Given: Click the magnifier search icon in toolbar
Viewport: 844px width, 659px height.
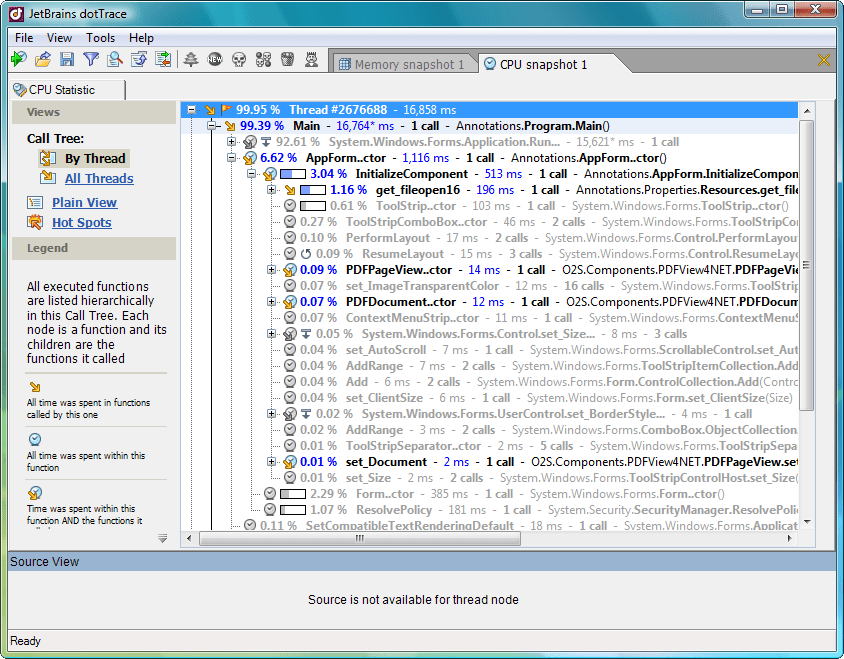Looking at the screenshot, I should click(115, 60).
